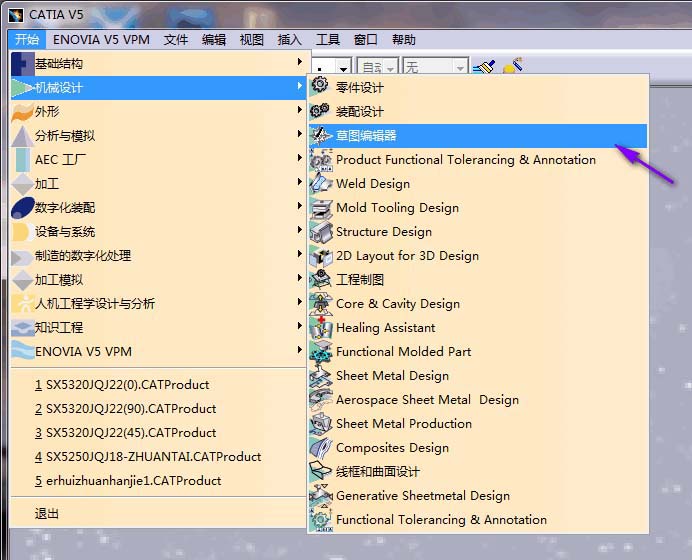Select the 设备与系统 menu entry
The height and width of the screenshot is (560, 692).
(158, 232)
